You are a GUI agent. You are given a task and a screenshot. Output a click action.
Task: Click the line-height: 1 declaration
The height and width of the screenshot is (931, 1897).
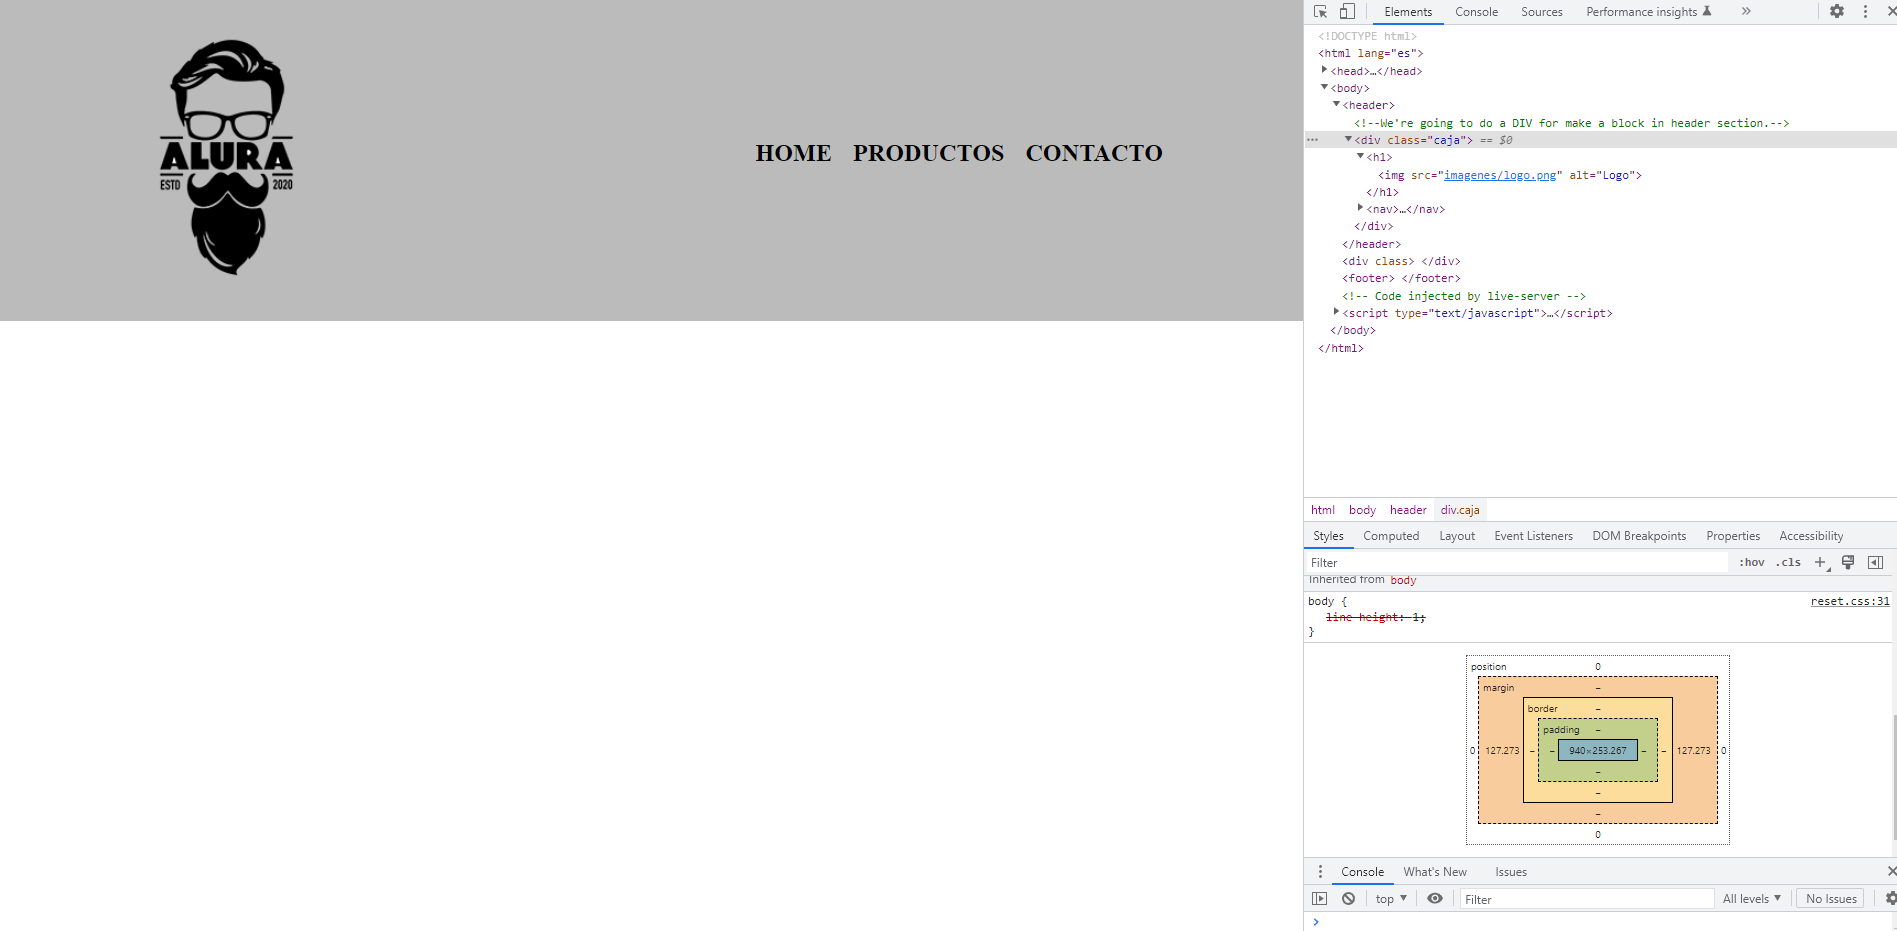tap(1376, 617)
